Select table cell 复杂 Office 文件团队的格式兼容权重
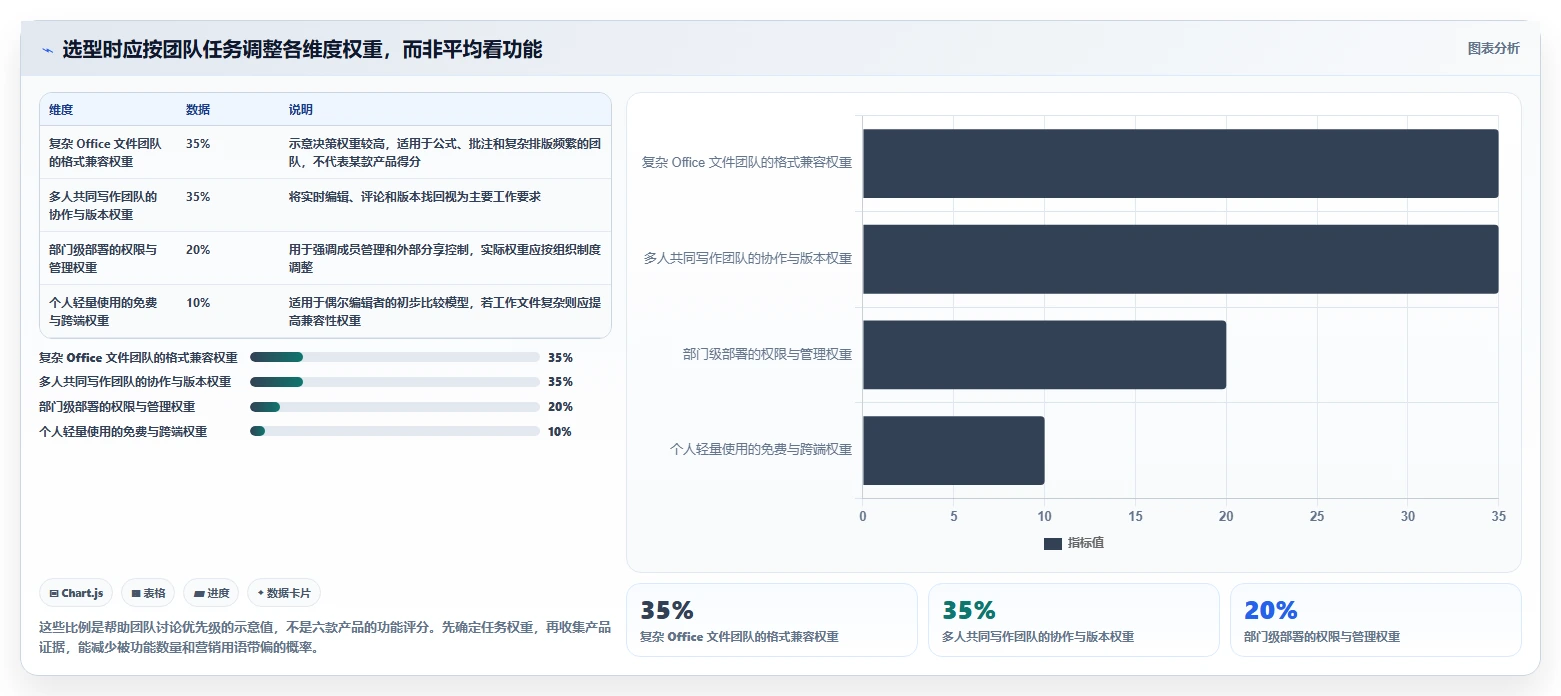Viewport: 1561px width, 696px height. 106,152
